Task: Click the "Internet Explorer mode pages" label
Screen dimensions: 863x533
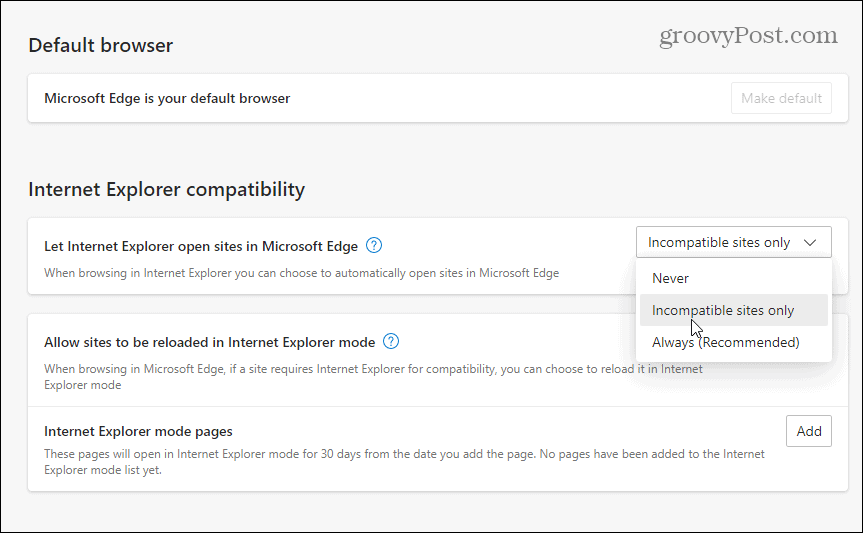Action: [x=138, y=432]
